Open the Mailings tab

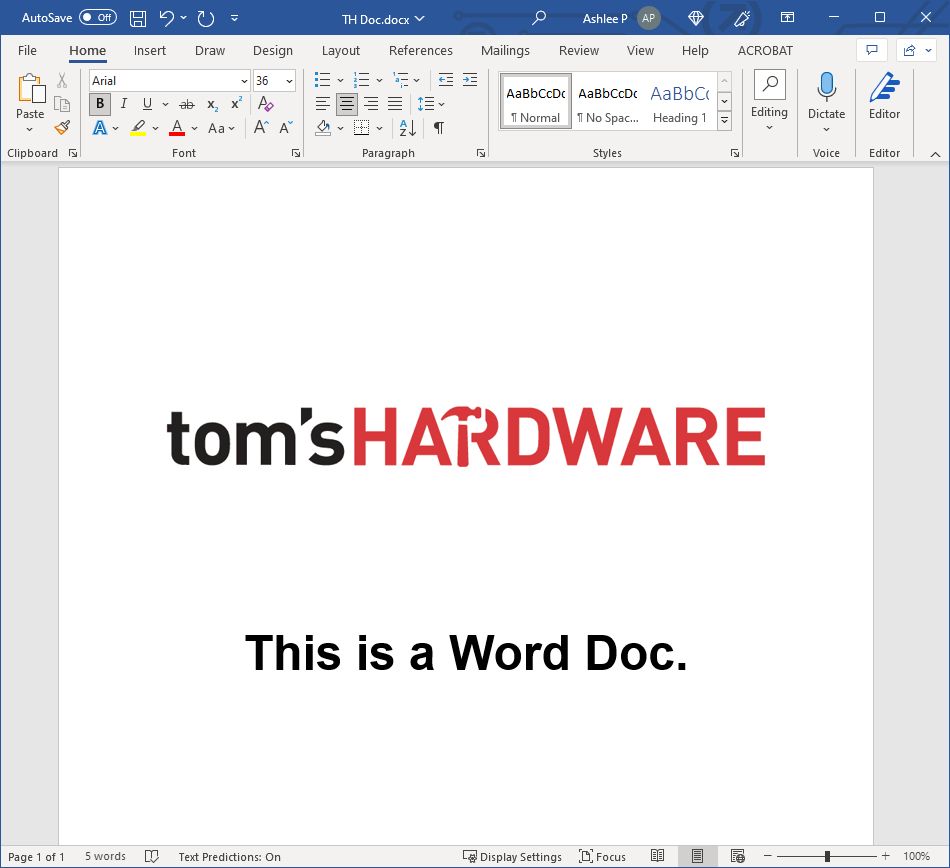(505, 50)
